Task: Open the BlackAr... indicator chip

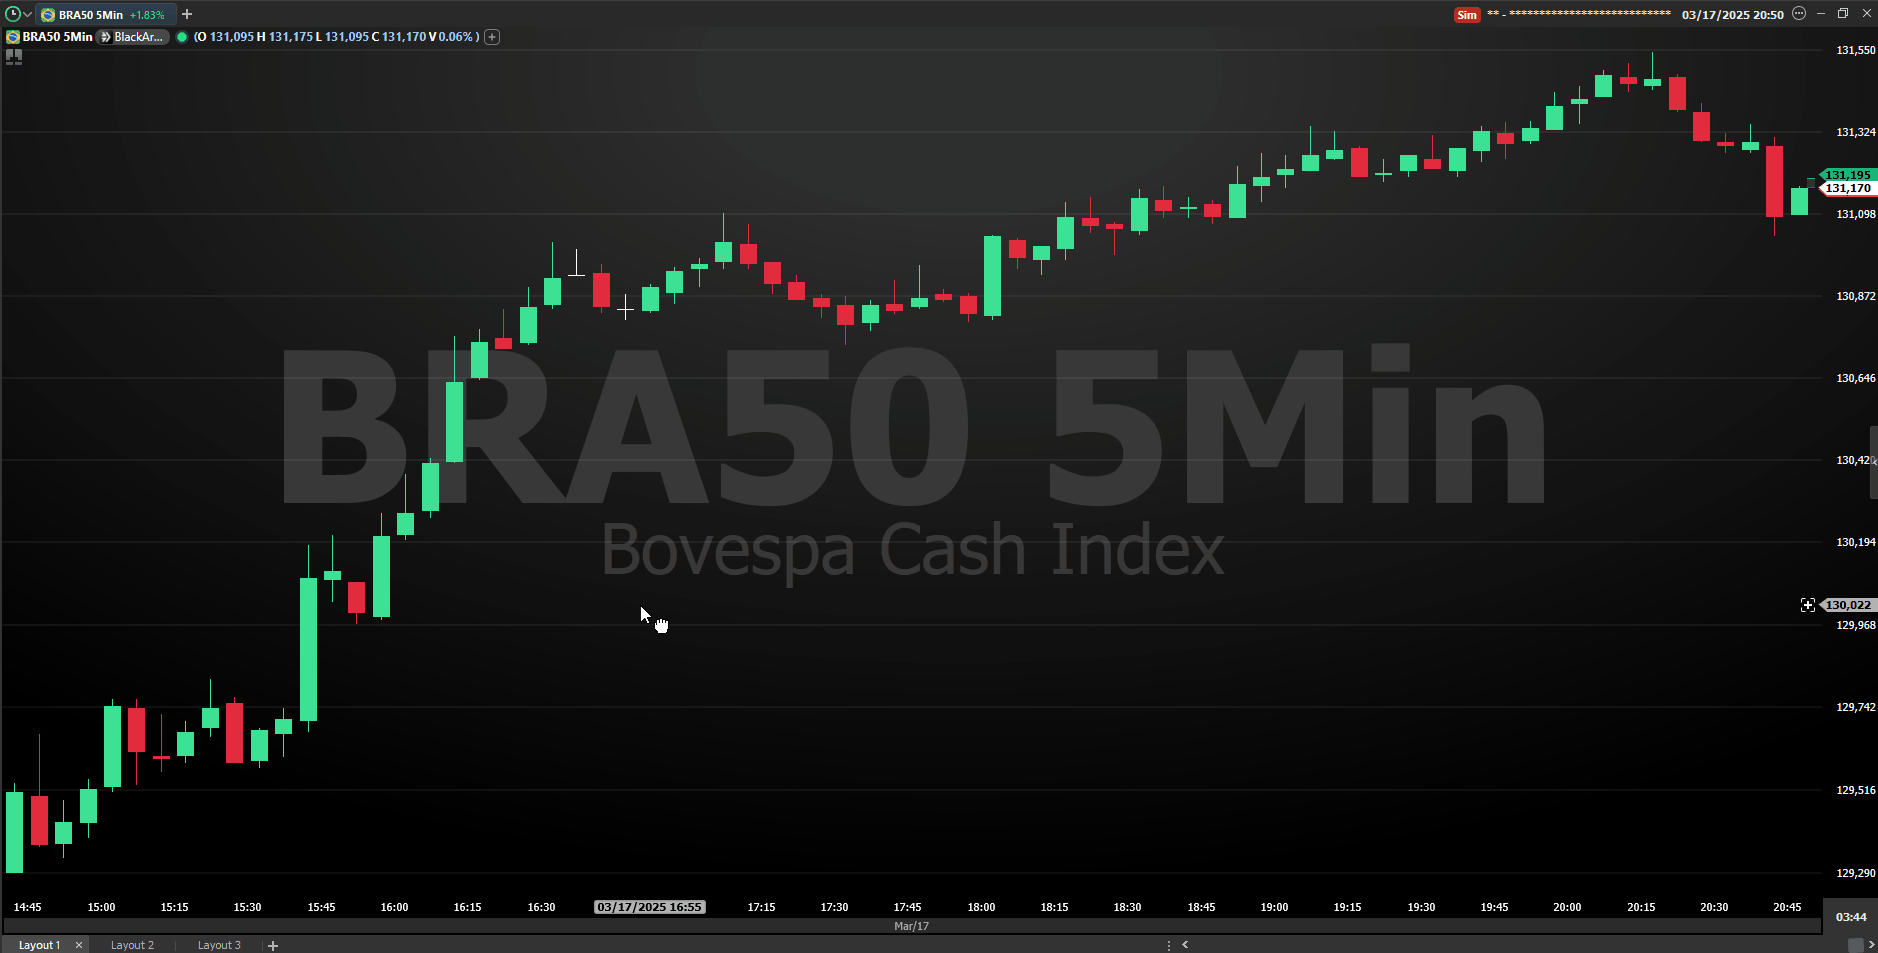Action: [133, 37]
